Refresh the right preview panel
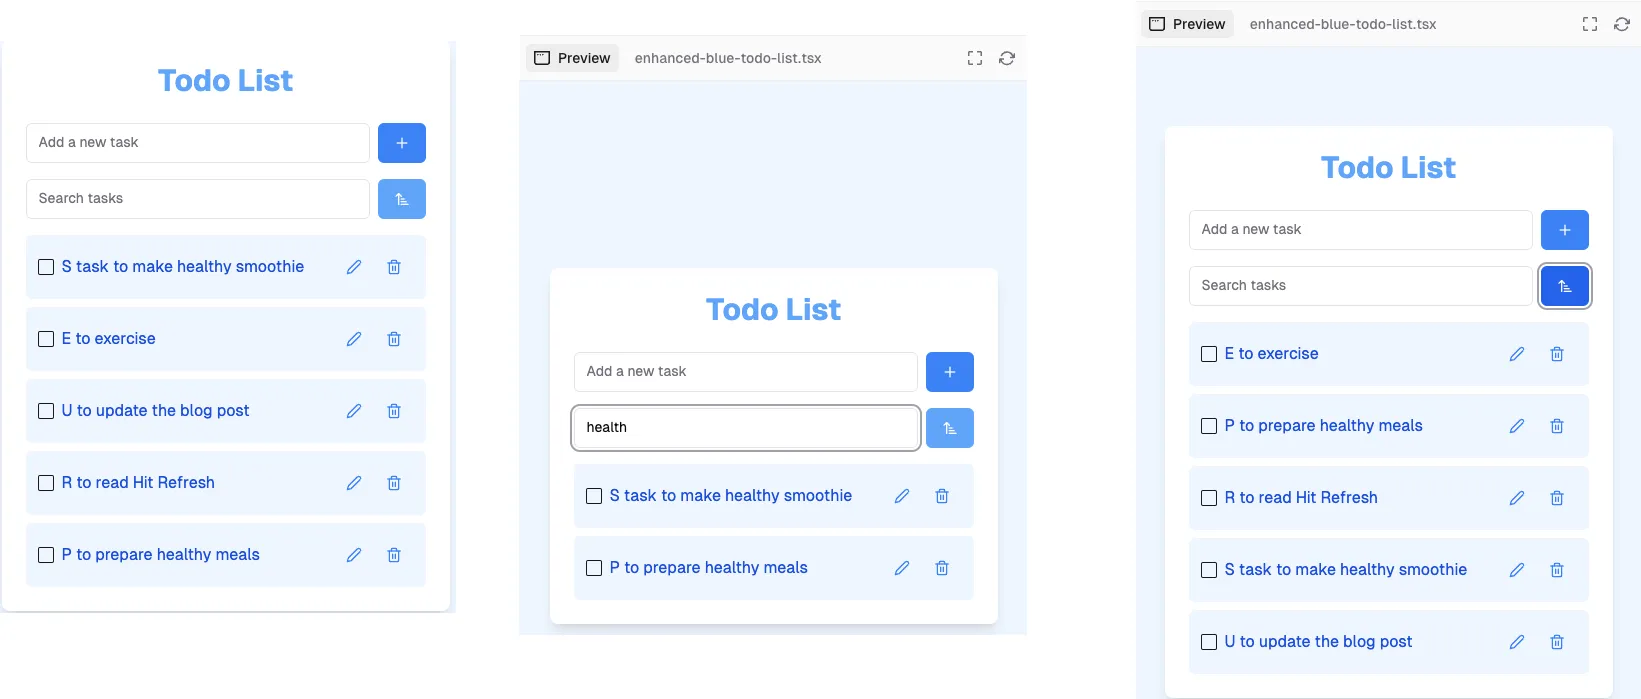Viewport: 1641px width, 699px height. click(x=1622, y=24)
